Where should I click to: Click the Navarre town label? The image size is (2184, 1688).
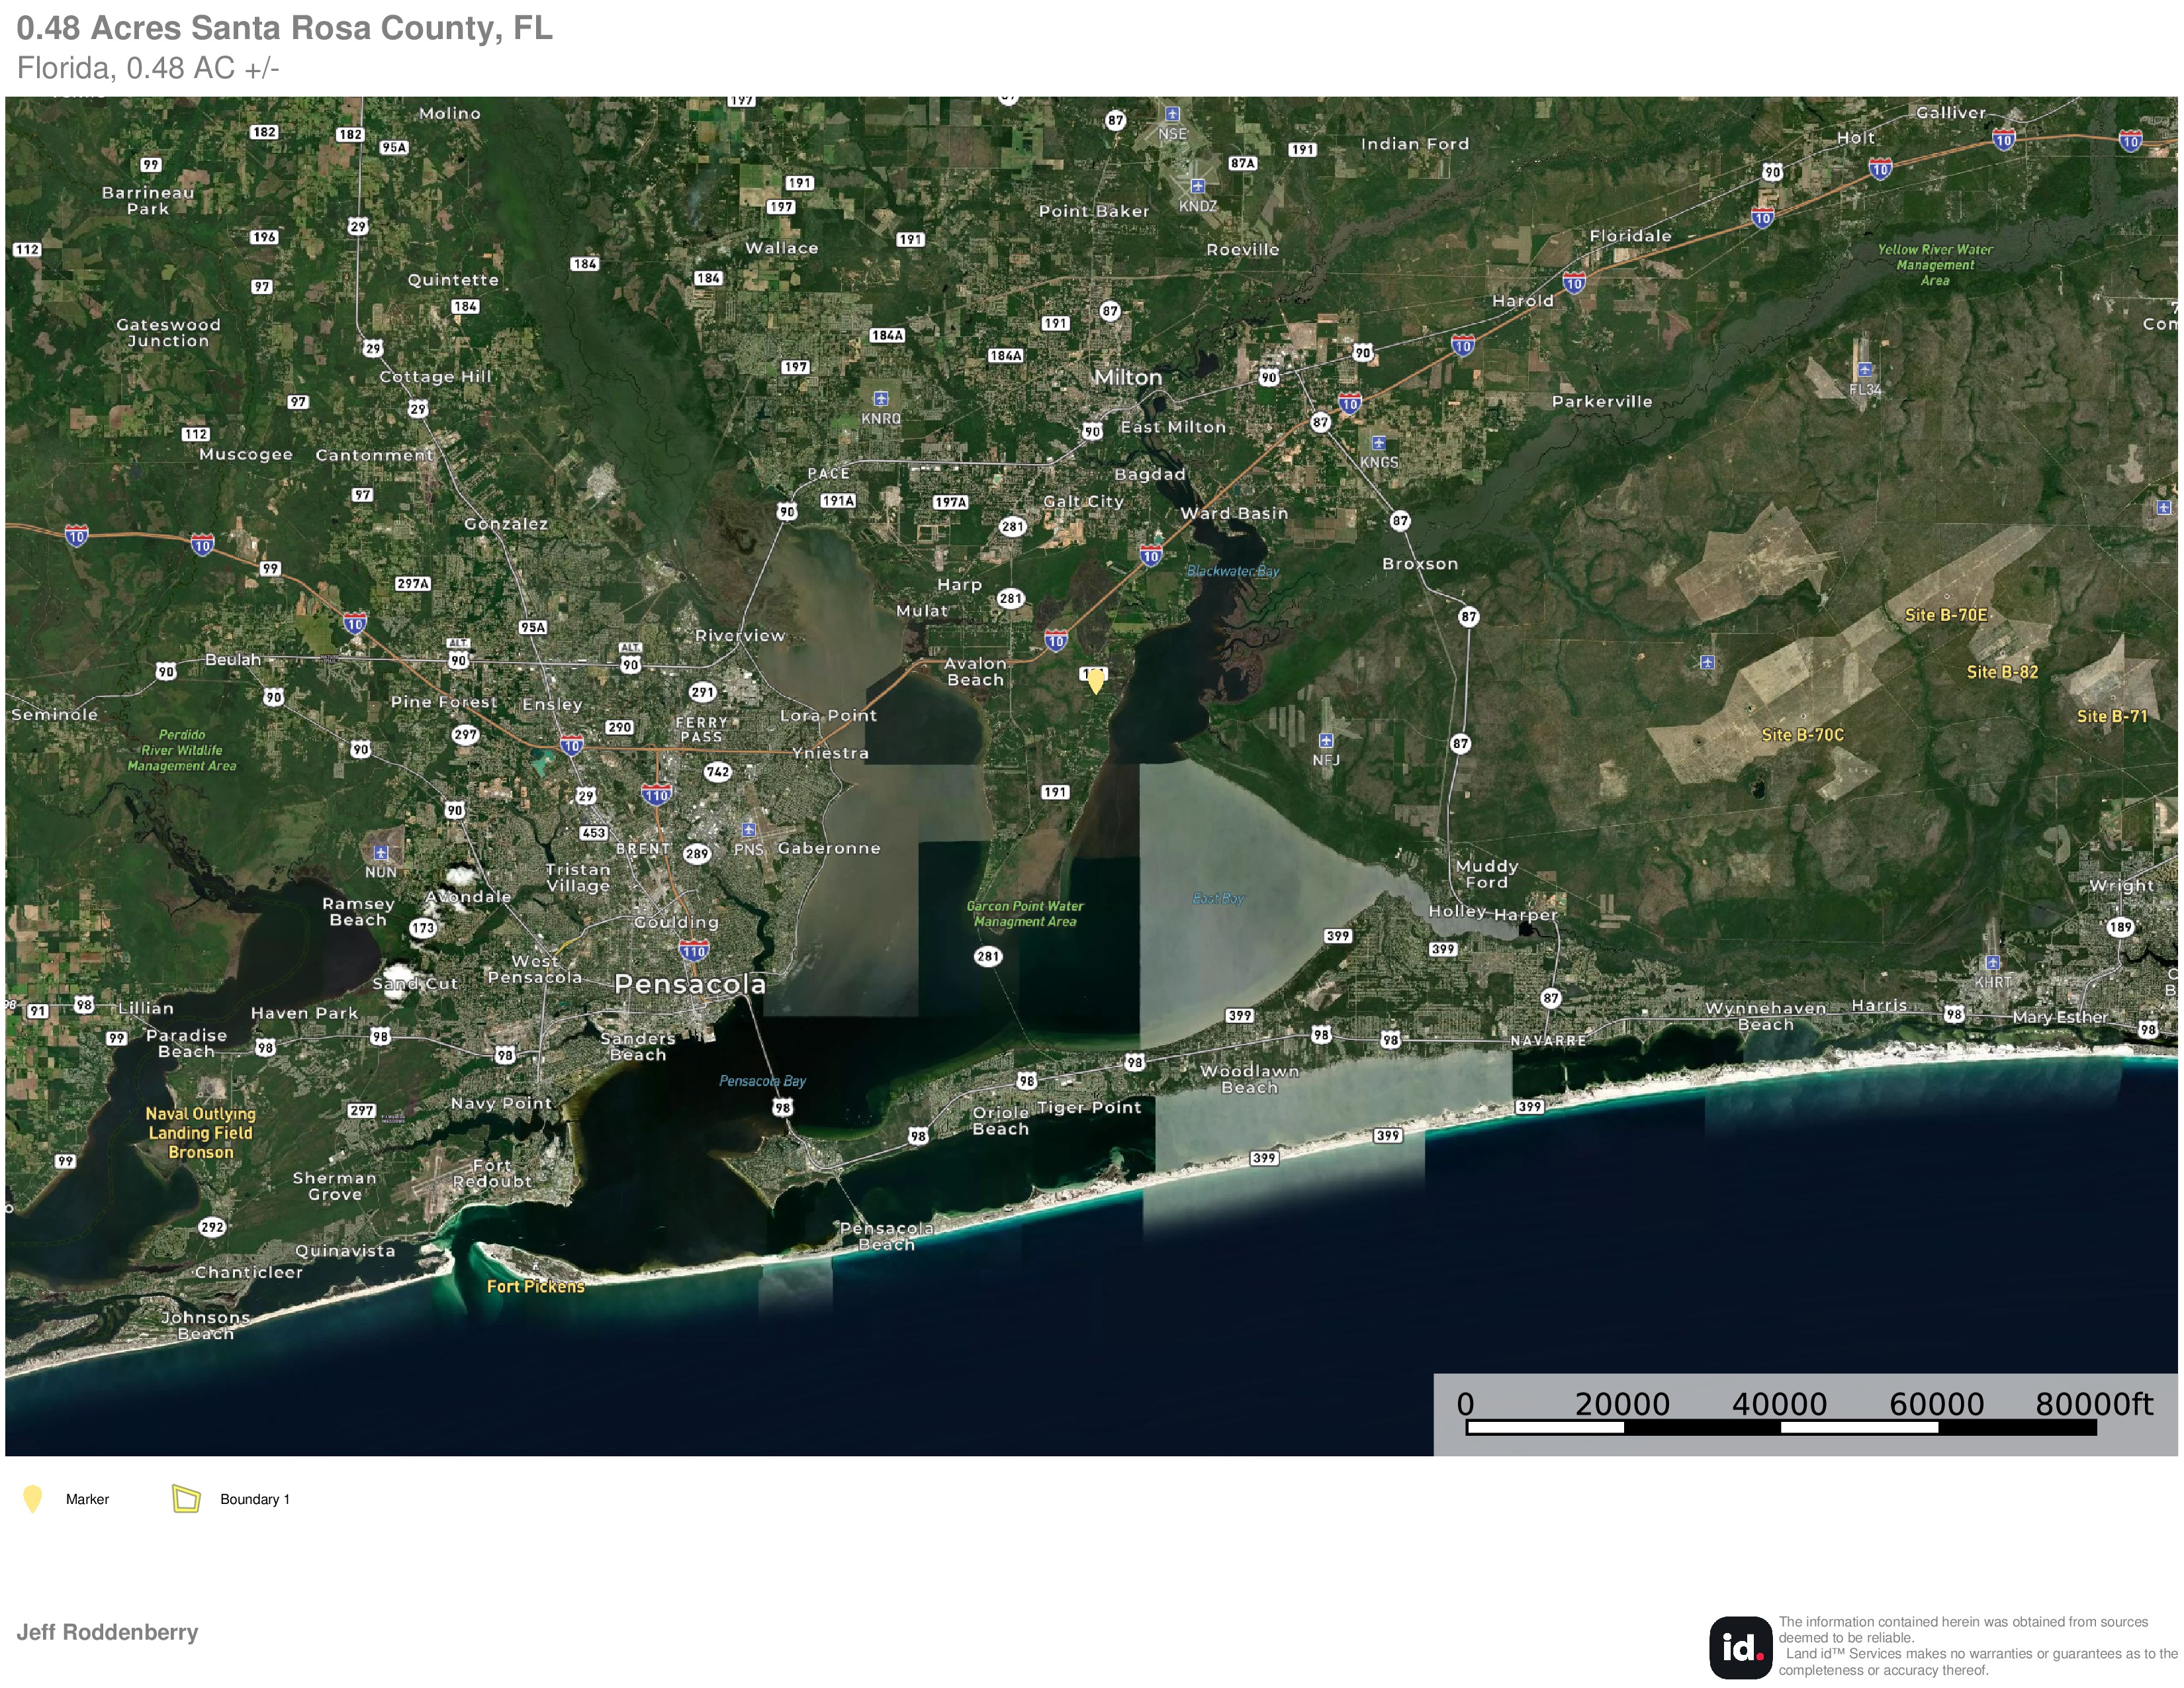click(1548, 1041)
